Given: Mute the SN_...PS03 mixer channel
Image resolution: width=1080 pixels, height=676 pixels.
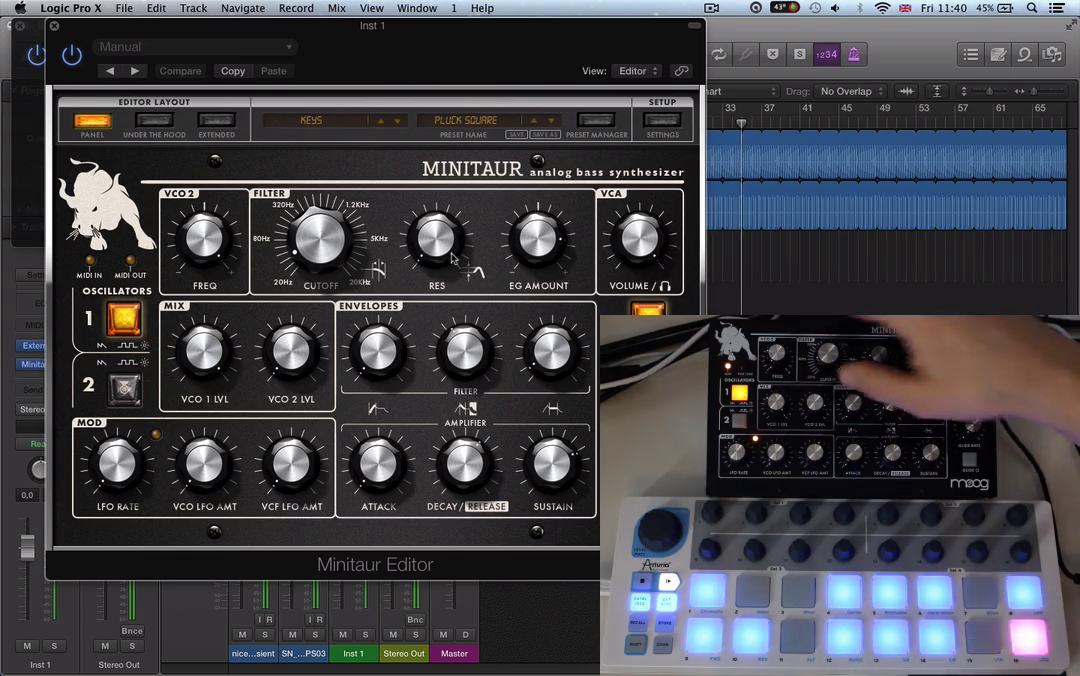Looking at the screenshot, I should point(293,635).
